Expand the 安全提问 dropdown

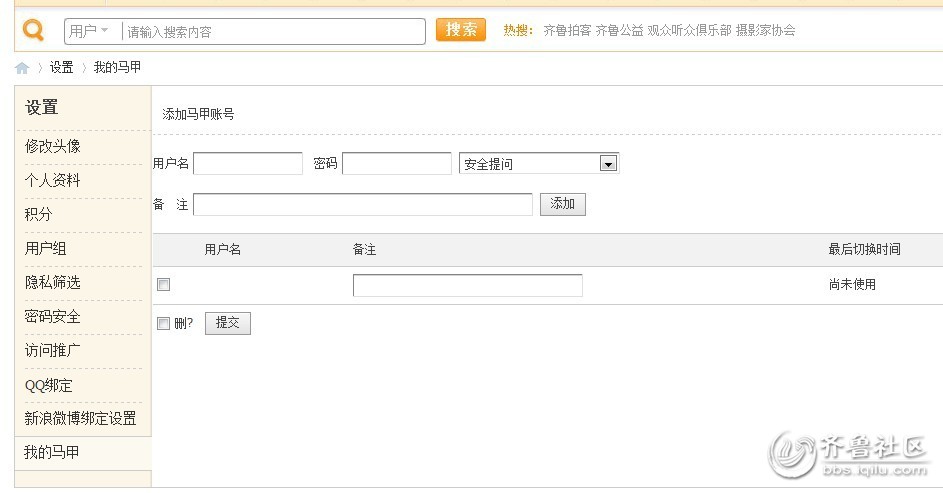click(x=607, y=164)
